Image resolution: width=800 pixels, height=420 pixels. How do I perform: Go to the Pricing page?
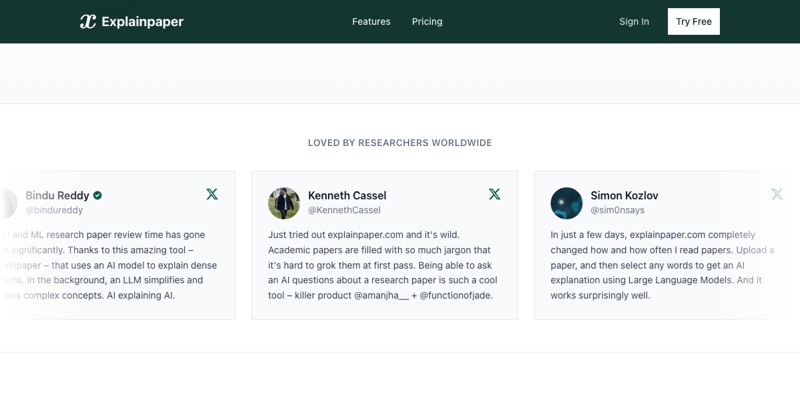point(427,21)
